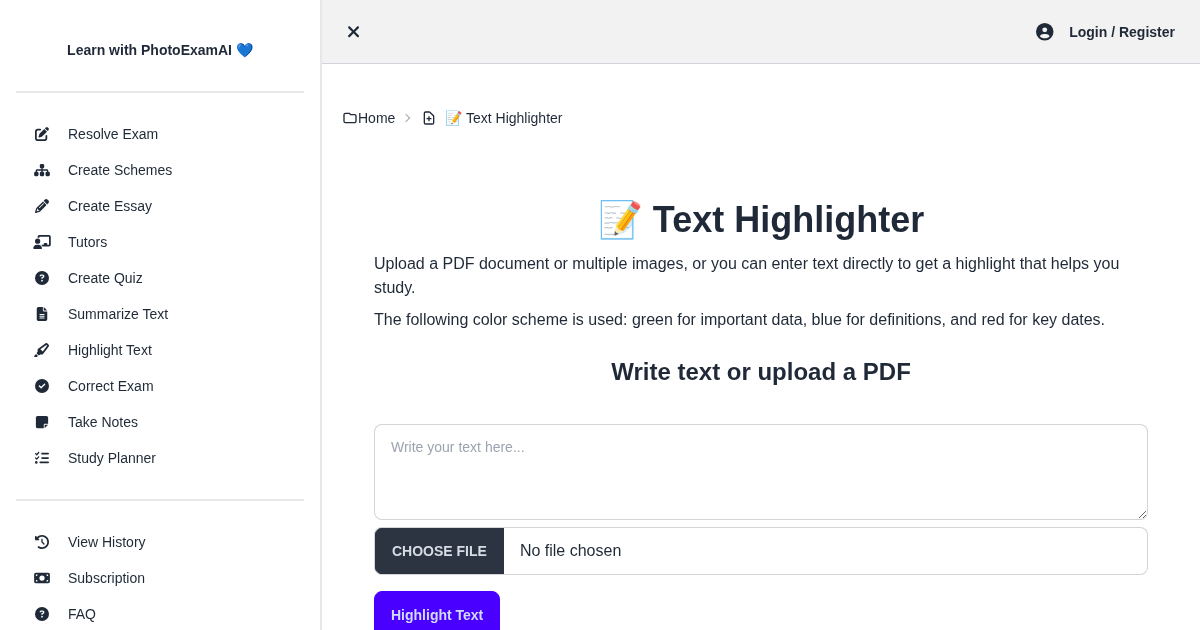Click the Login / Register link

pyautogui.click(x=1121, y=32)
